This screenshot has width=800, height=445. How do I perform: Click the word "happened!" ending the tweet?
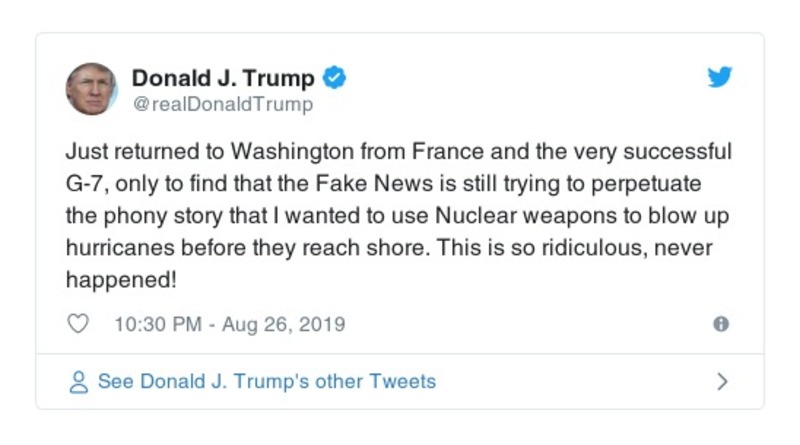click(120, 280)
